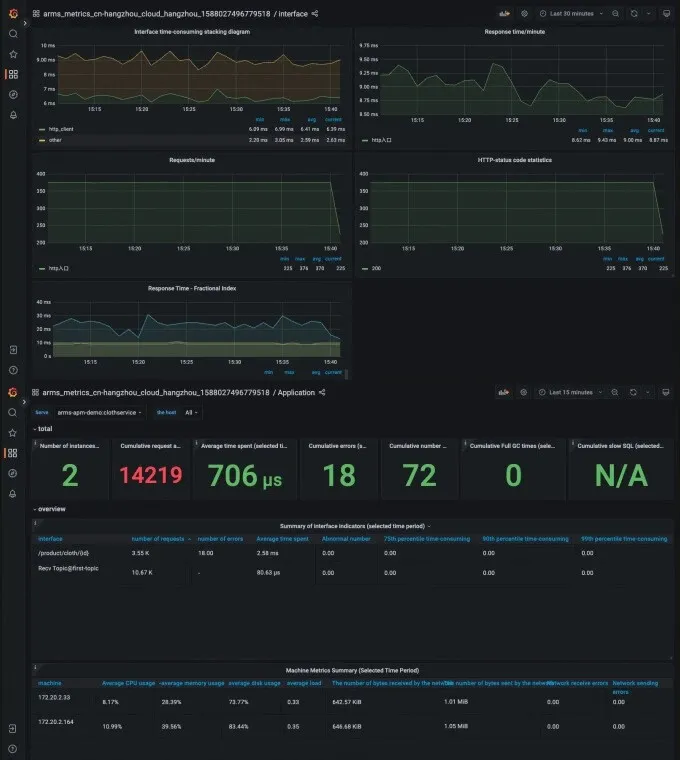The width and height of the screenshot is (680, 760).
Task: Open dashboards icon in Application dashboard sidebar
Action: (13, 453)
